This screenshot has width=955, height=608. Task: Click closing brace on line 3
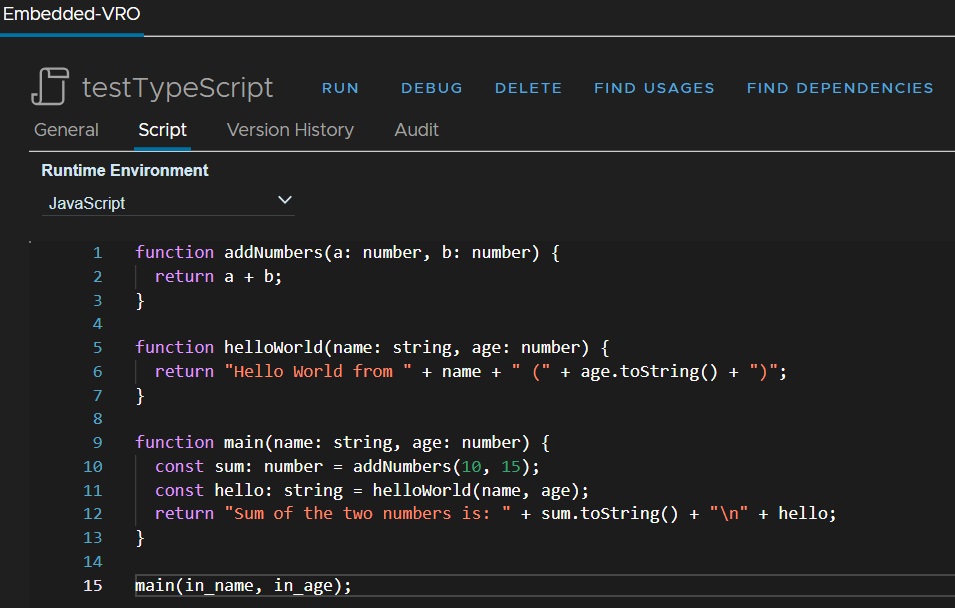click(x=140, y=301)
